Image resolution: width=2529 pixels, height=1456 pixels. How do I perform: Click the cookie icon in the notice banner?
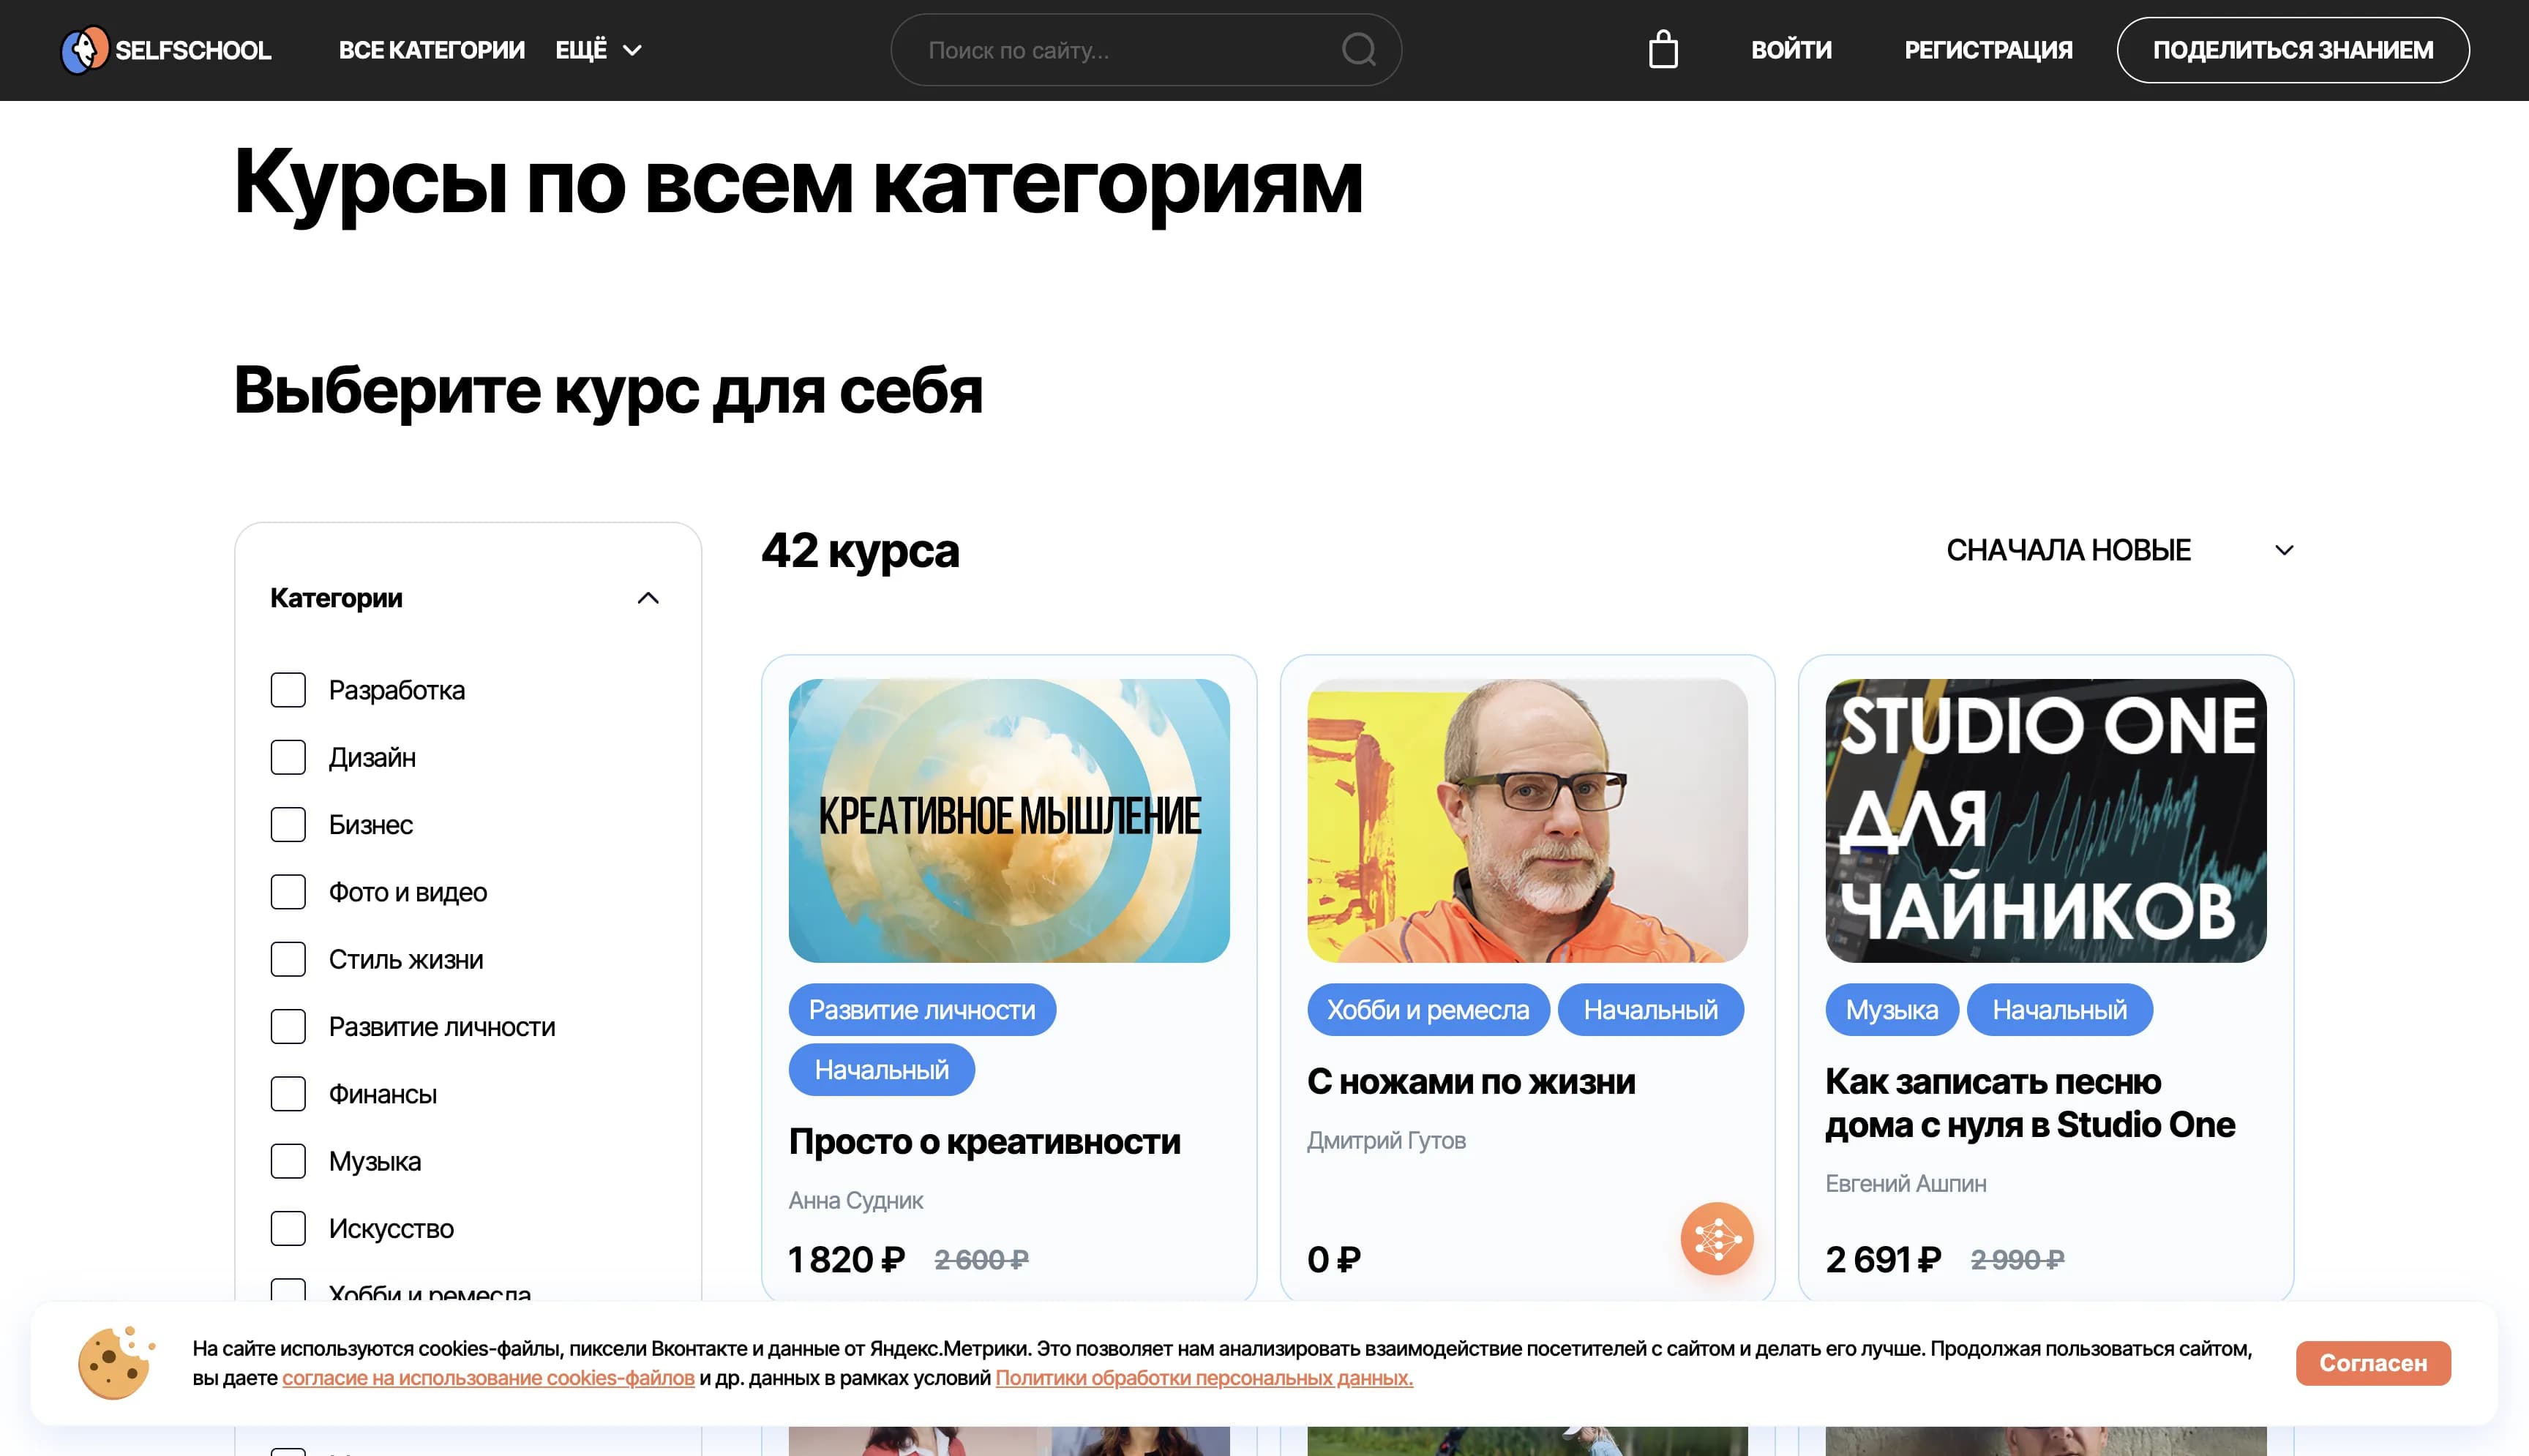click(114, 1362)
